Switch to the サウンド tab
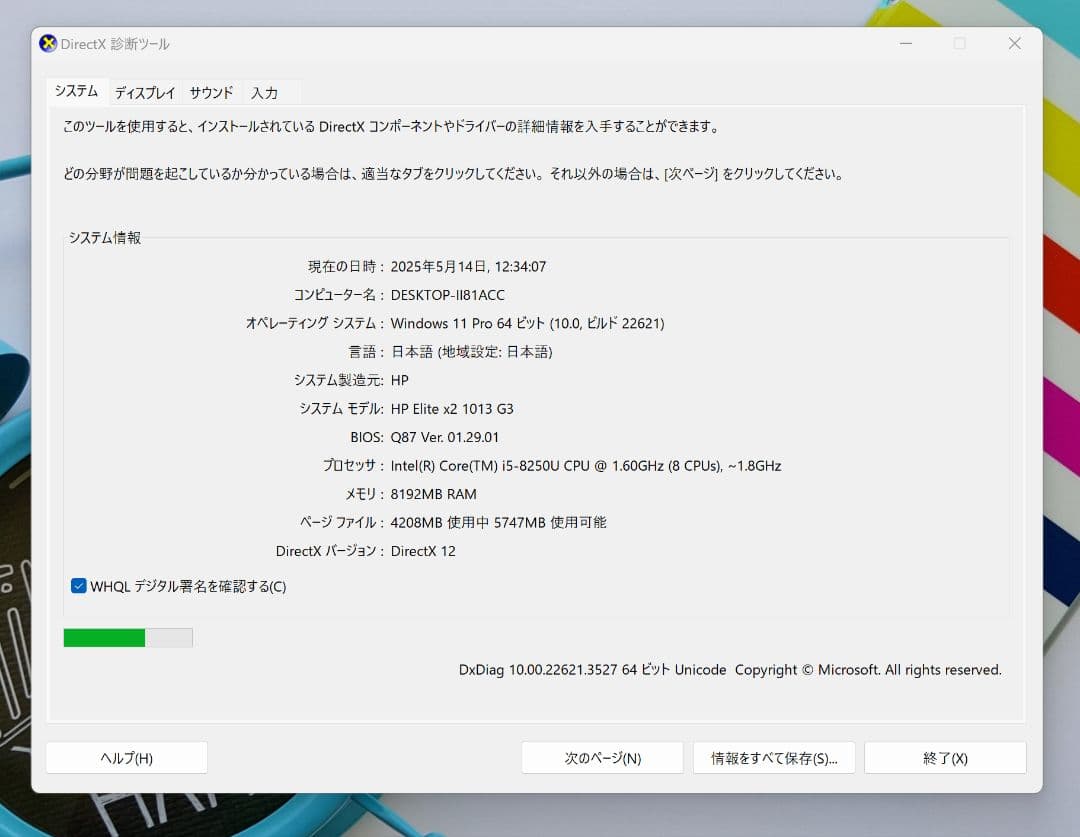The image size is (1080, 837). click(210, 92)
